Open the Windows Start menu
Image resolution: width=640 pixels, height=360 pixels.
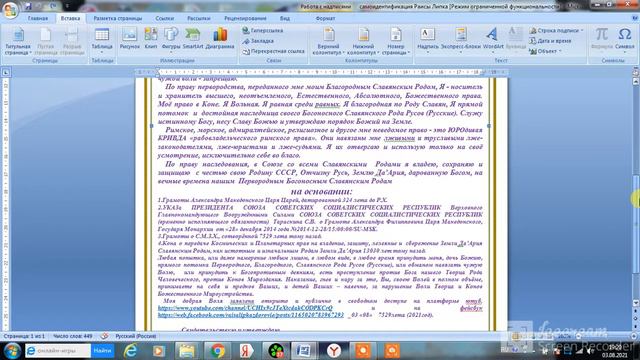coord(12,351)
